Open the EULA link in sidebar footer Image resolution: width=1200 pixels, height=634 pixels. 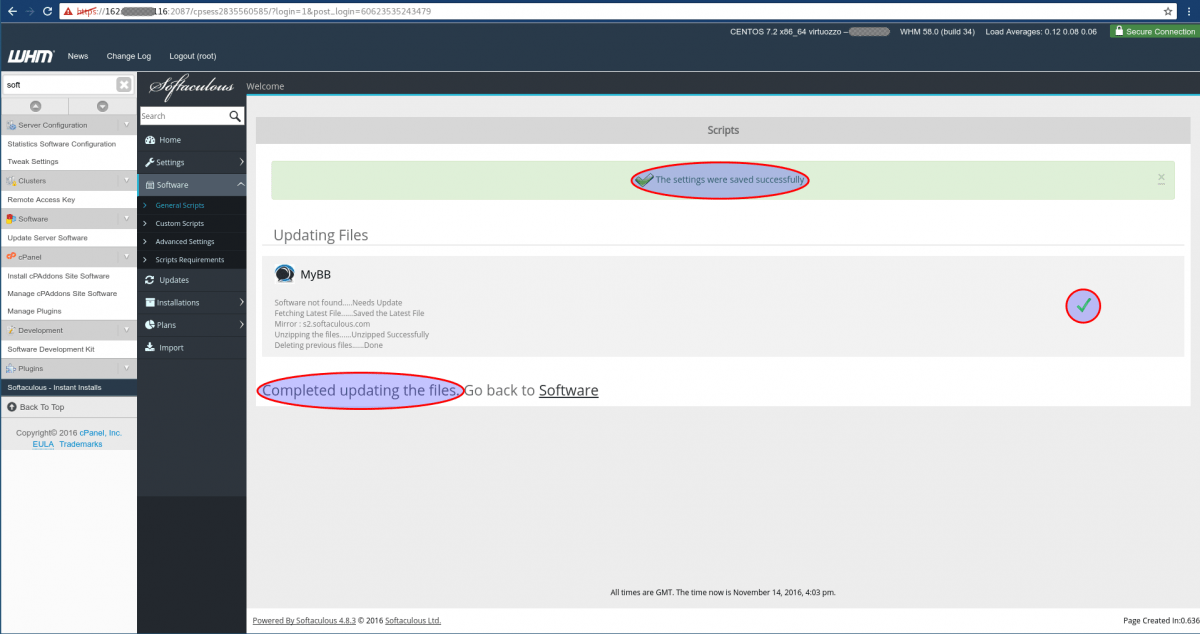pyautogui.click(x=42, y=443)
